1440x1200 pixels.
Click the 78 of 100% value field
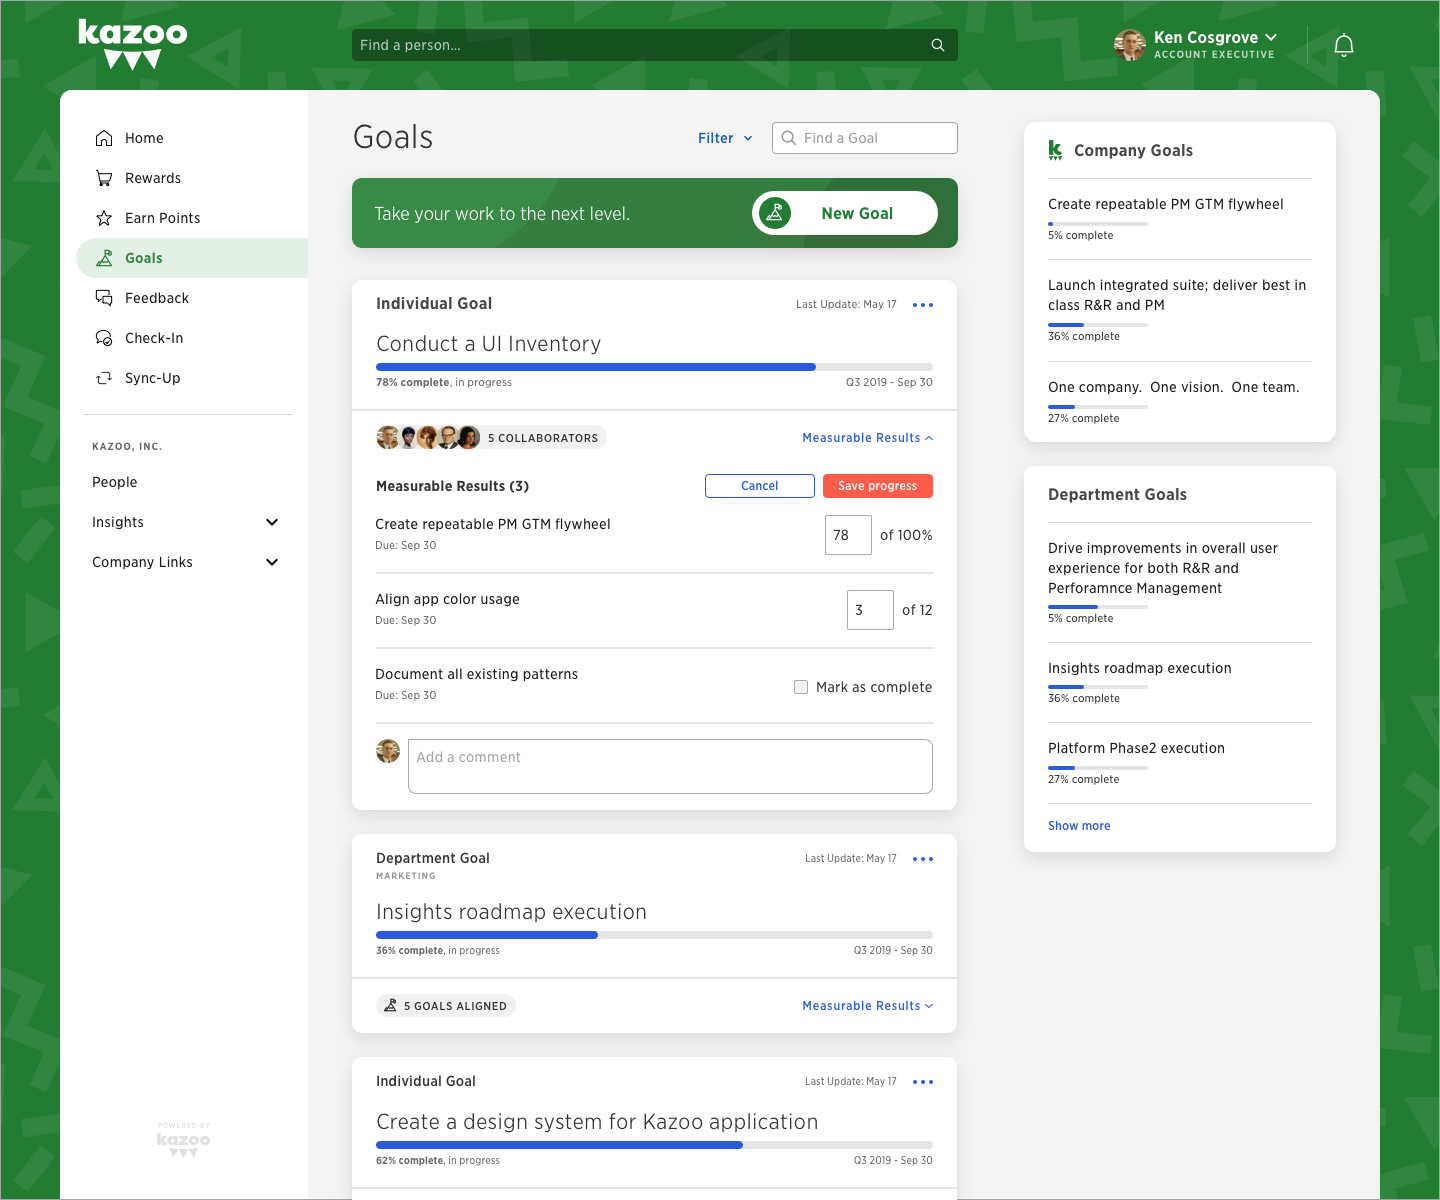point(848,535)
